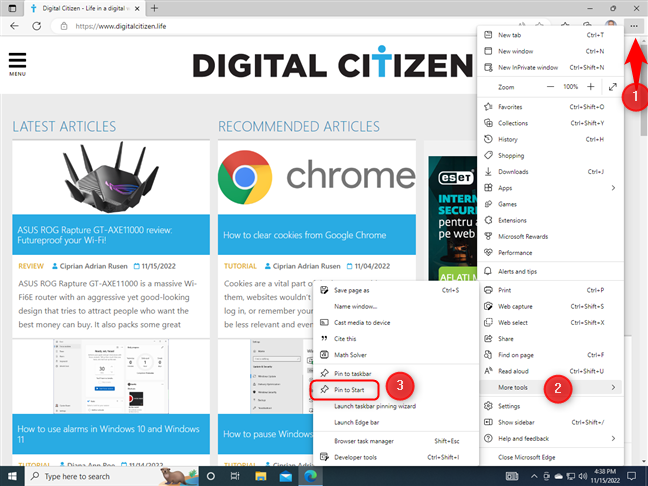Open a new tab with plus button
This screenshot has height=486, width=648.
point(154,8)
